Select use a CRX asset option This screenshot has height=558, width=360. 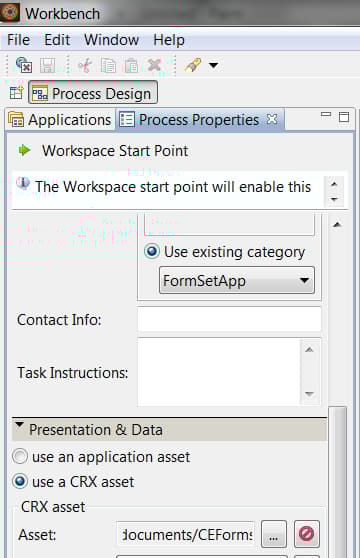pyautogui.click(x=20, y=481)
